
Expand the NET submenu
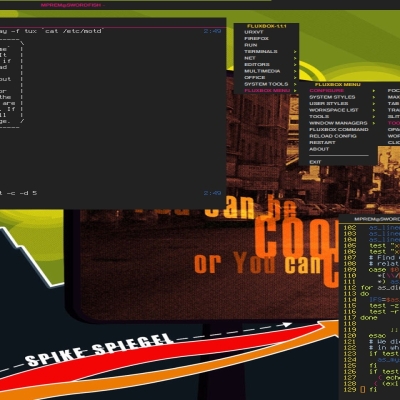[266, 58]
